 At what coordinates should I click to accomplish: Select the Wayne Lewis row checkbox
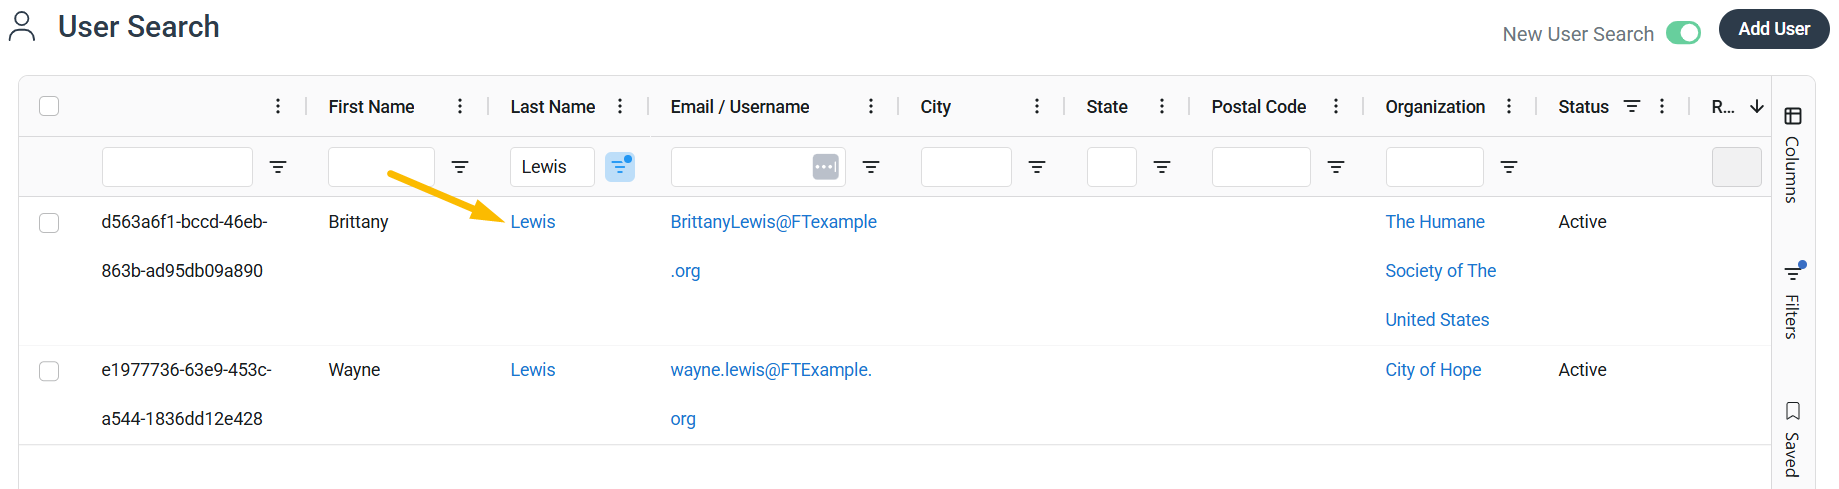tap(49, 370)
